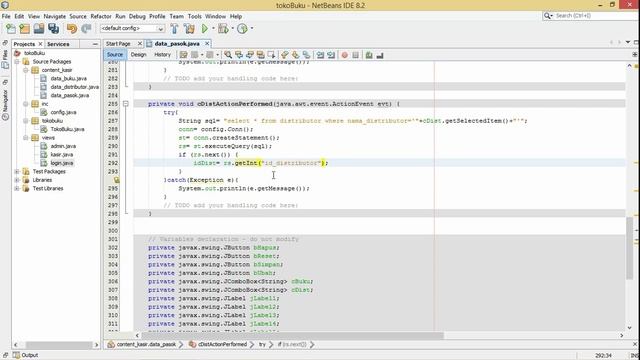This screenshot has width=640, height=360.
Task: Open the Profile Project dropdown arrow
Action: coord(251,29)
